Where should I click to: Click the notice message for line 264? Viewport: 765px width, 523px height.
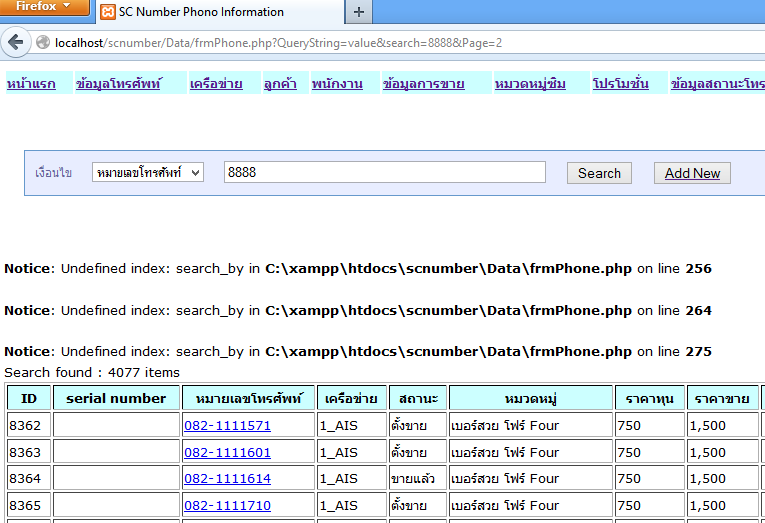click(x=358, y=311)
